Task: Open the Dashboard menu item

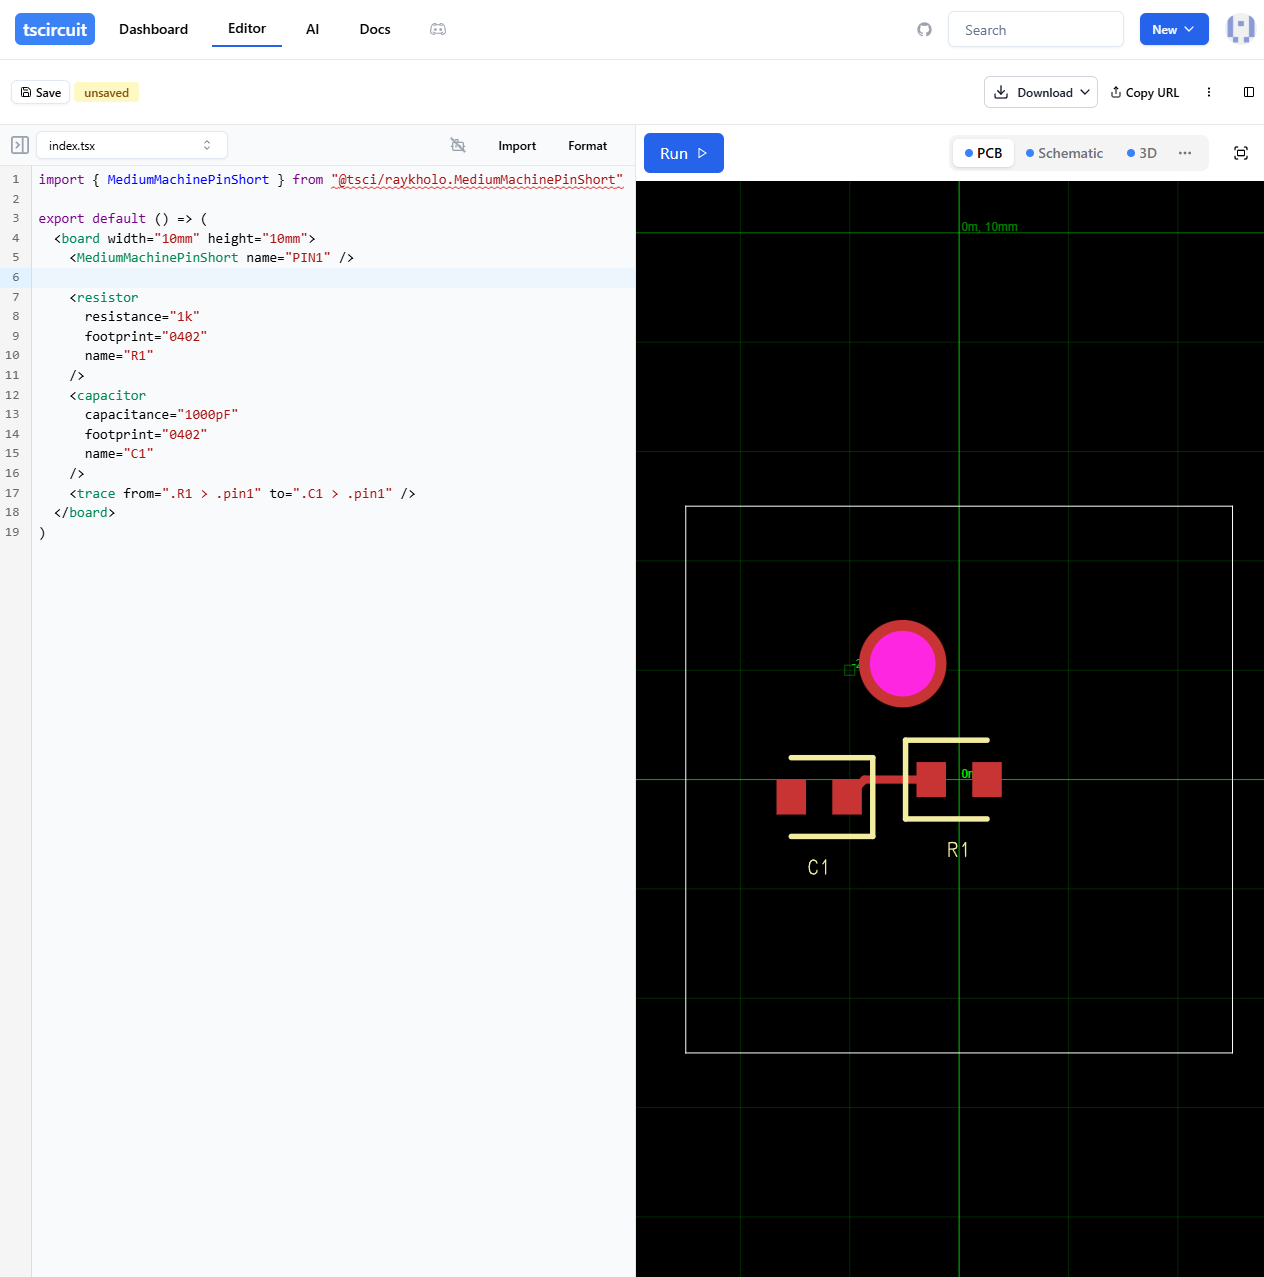Action: click(153, 29)
